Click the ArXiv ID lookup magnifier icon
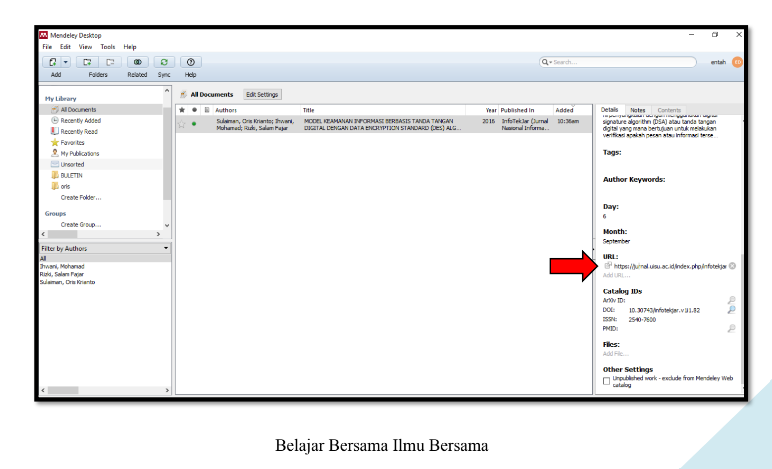The image size is (772, 469). point(731,300)
